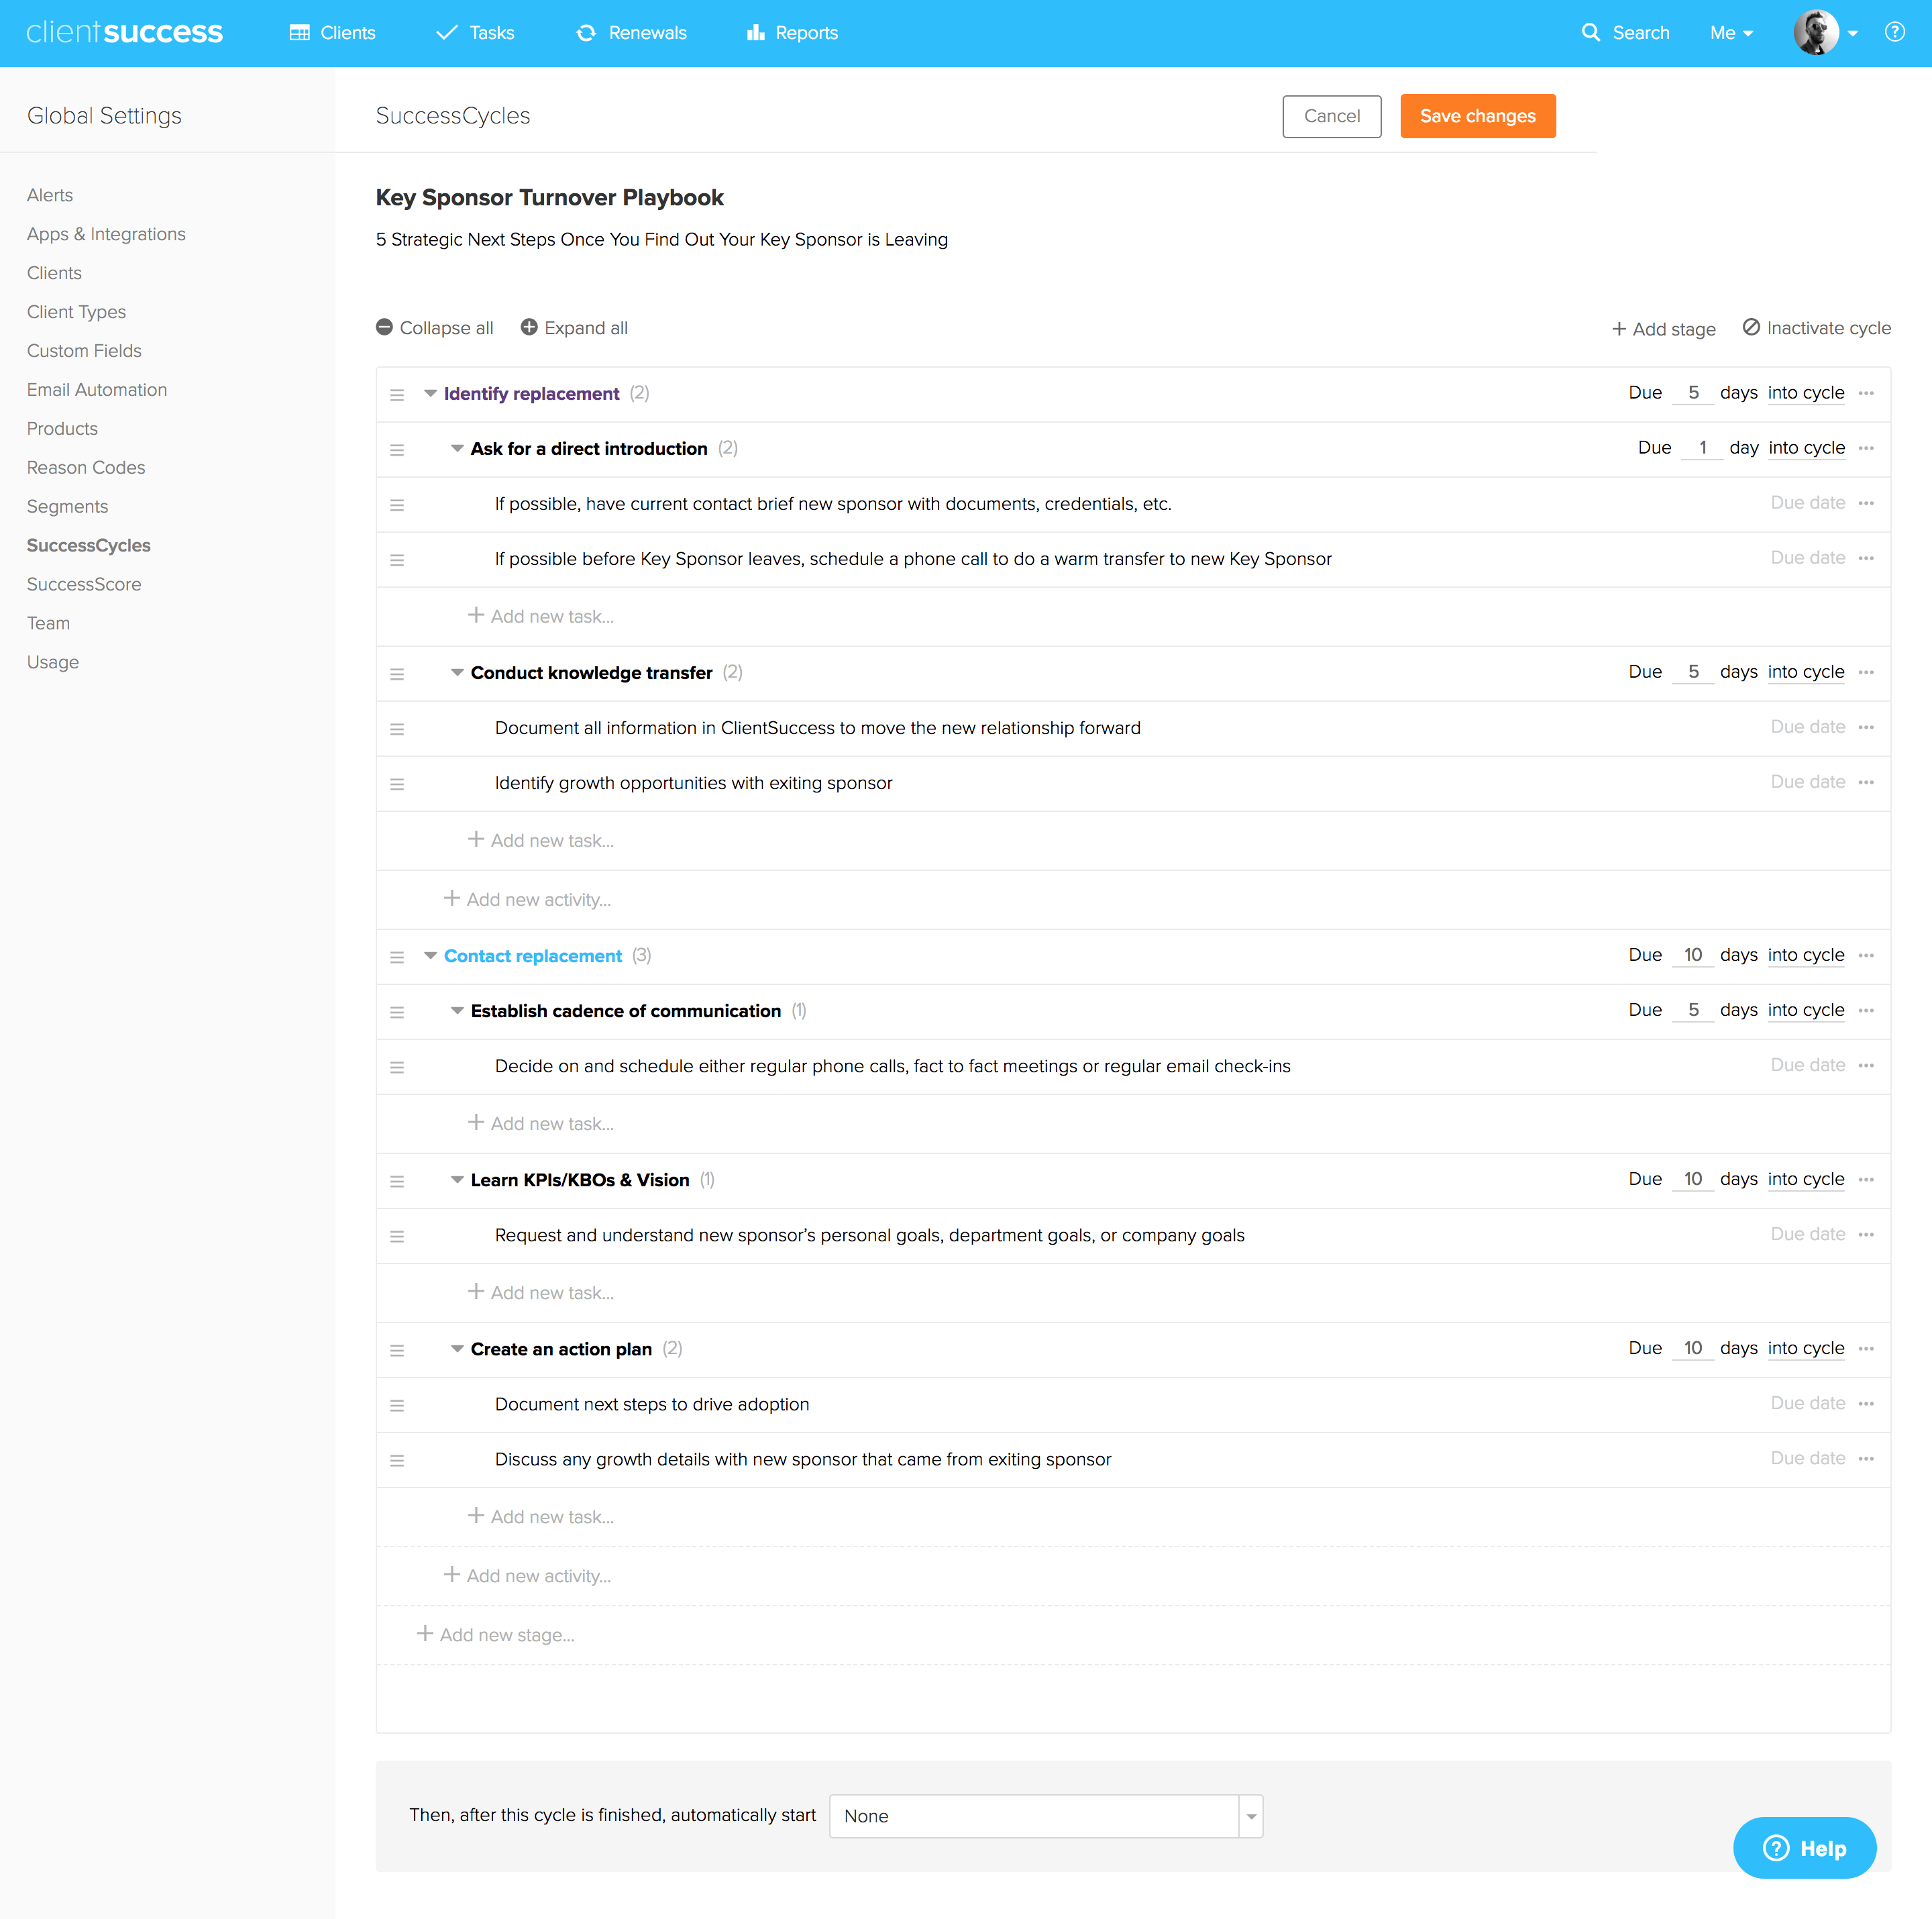Image resolution: width=1932 pixels, height=1919 pixels.
Task: Collapse Create an action plan activity
Action: [457, 1348]
